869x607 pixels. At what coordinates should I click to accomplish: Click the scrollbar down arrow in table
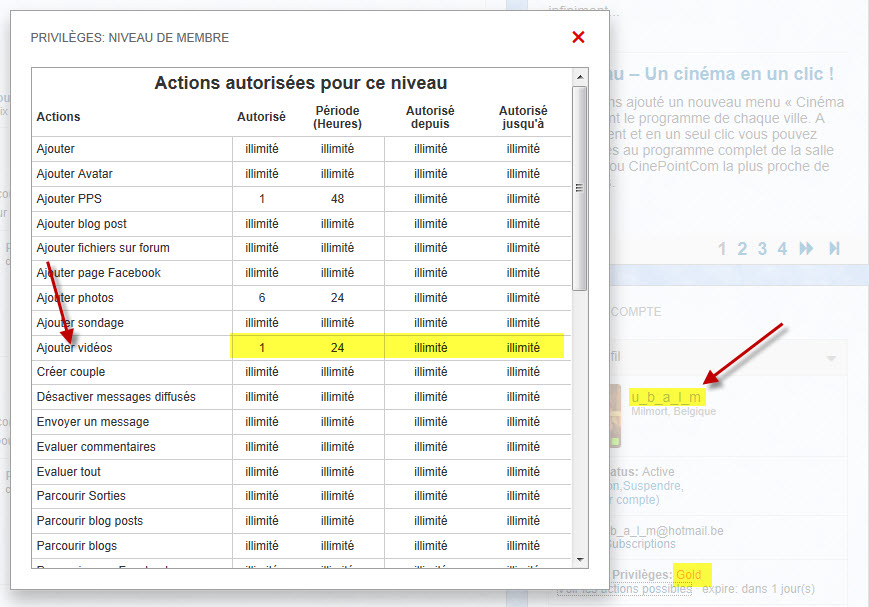(x=580, y=559)
